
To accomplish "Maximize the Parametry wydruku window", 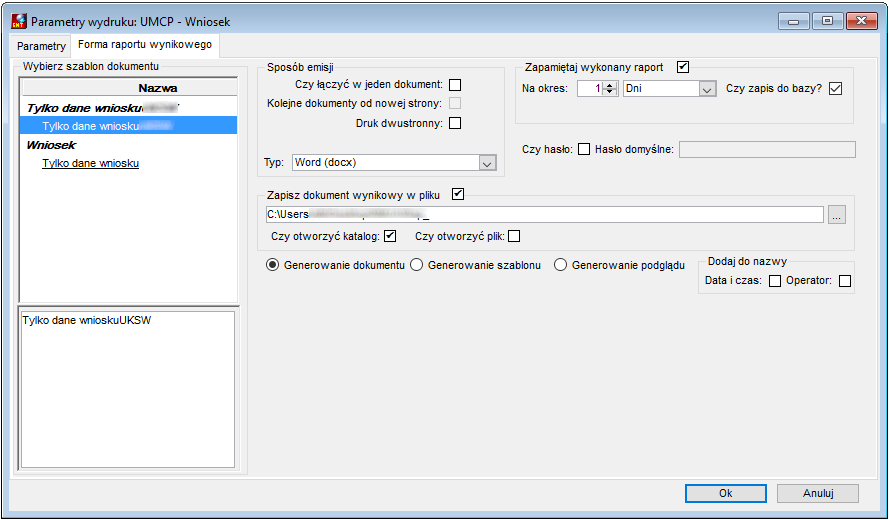I will 827,21.
